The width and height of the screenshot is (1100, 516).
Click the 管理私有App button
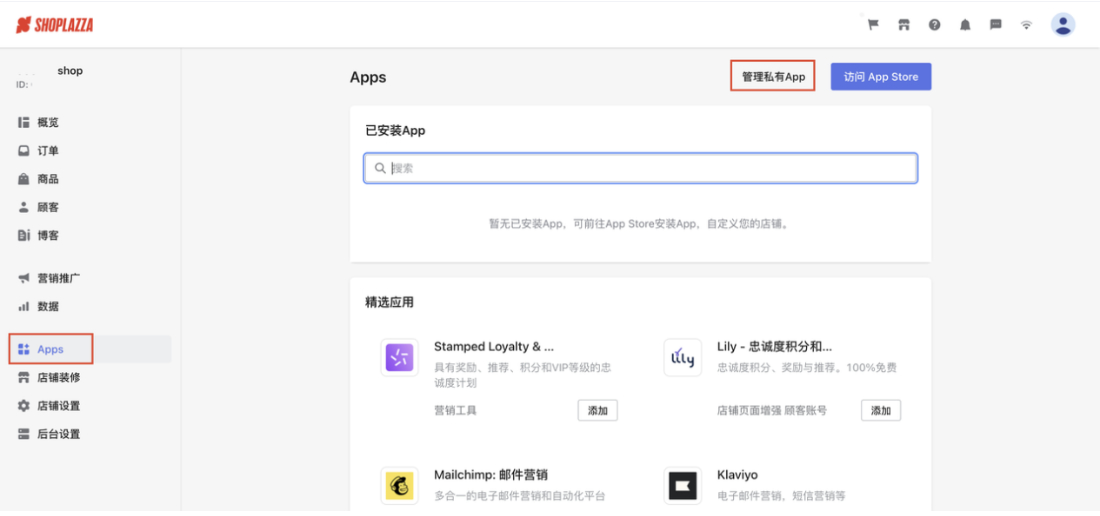tap(773, 77)
